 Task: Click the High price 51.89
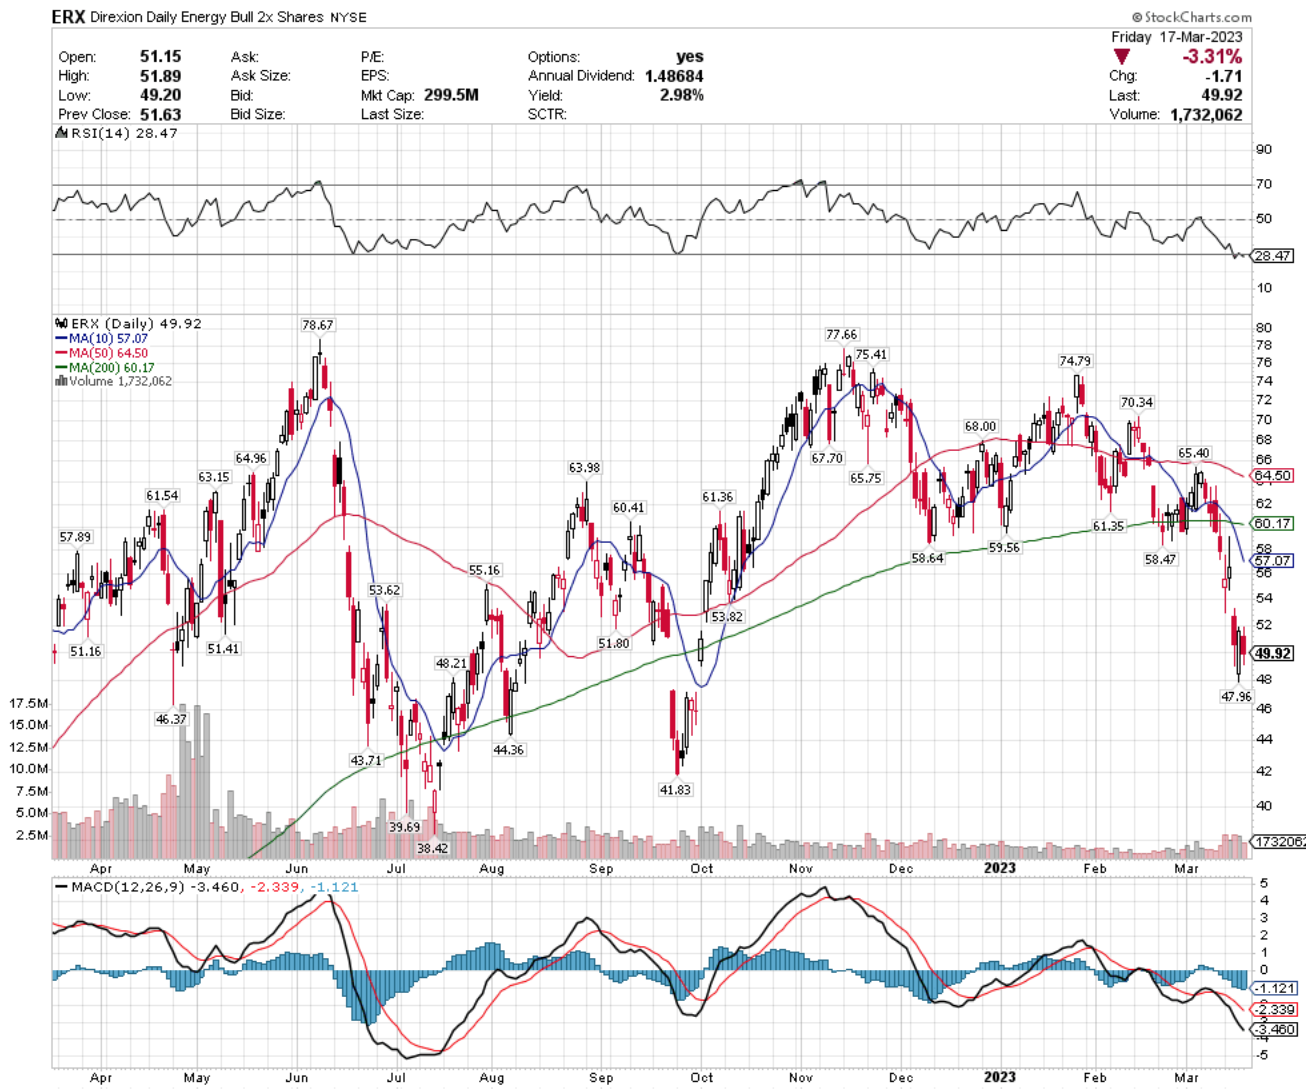161,76
